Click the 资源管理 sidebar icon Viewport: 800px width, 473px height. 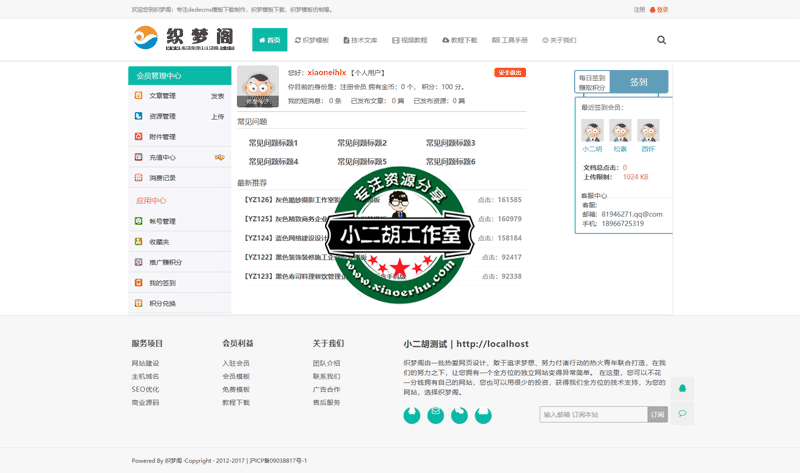(x=138, y=116)
